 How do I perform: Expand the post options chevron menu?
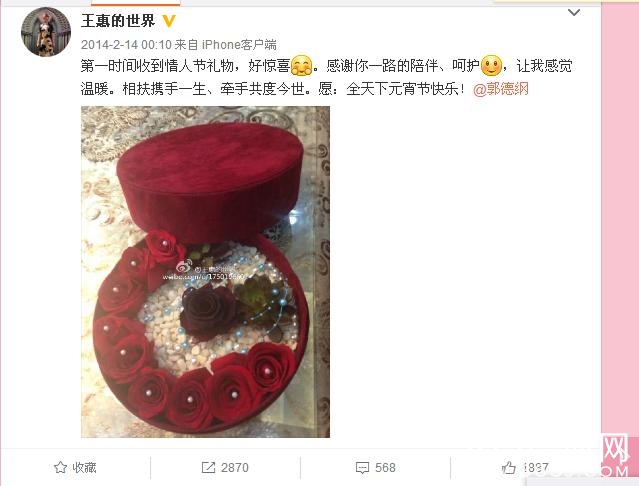(574, 13)
